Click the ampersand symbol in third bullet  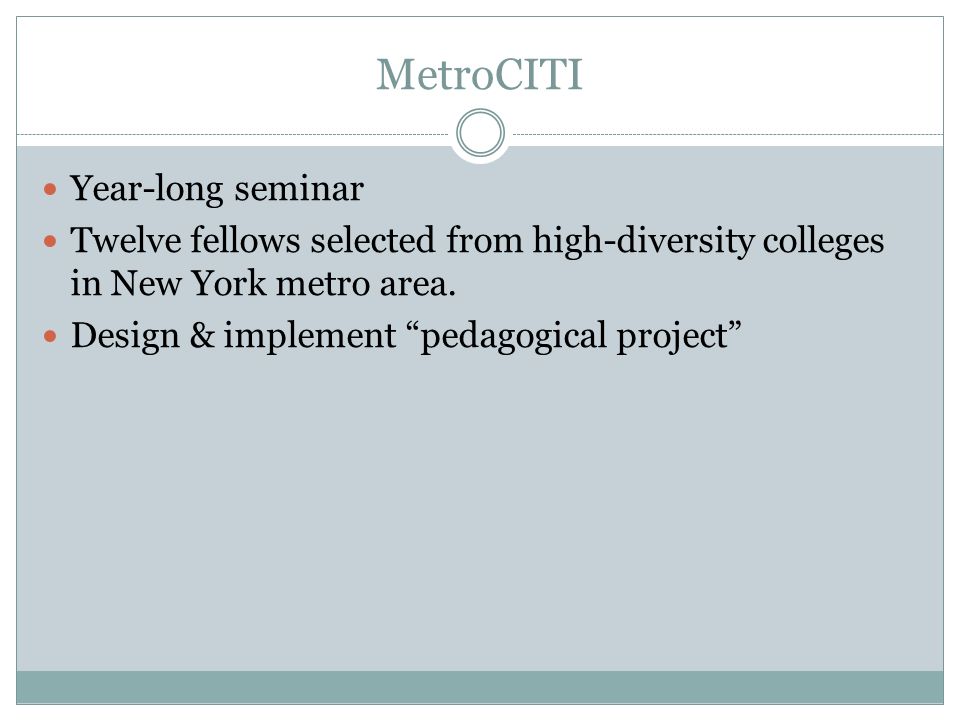point(202,336)
